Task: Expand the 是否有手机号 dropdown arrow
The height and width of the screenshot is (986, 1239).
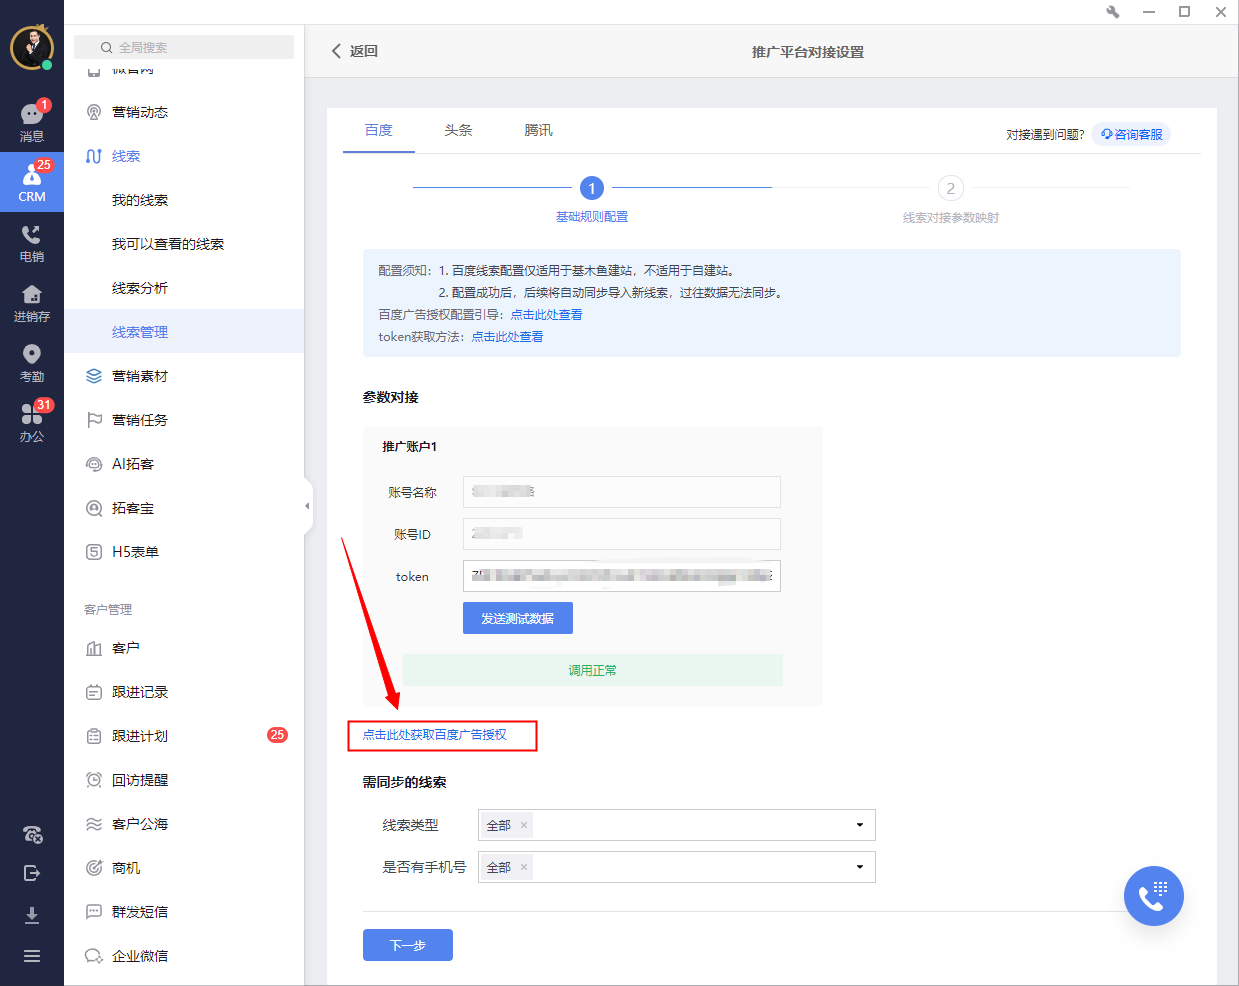Action: pos(859,867)
